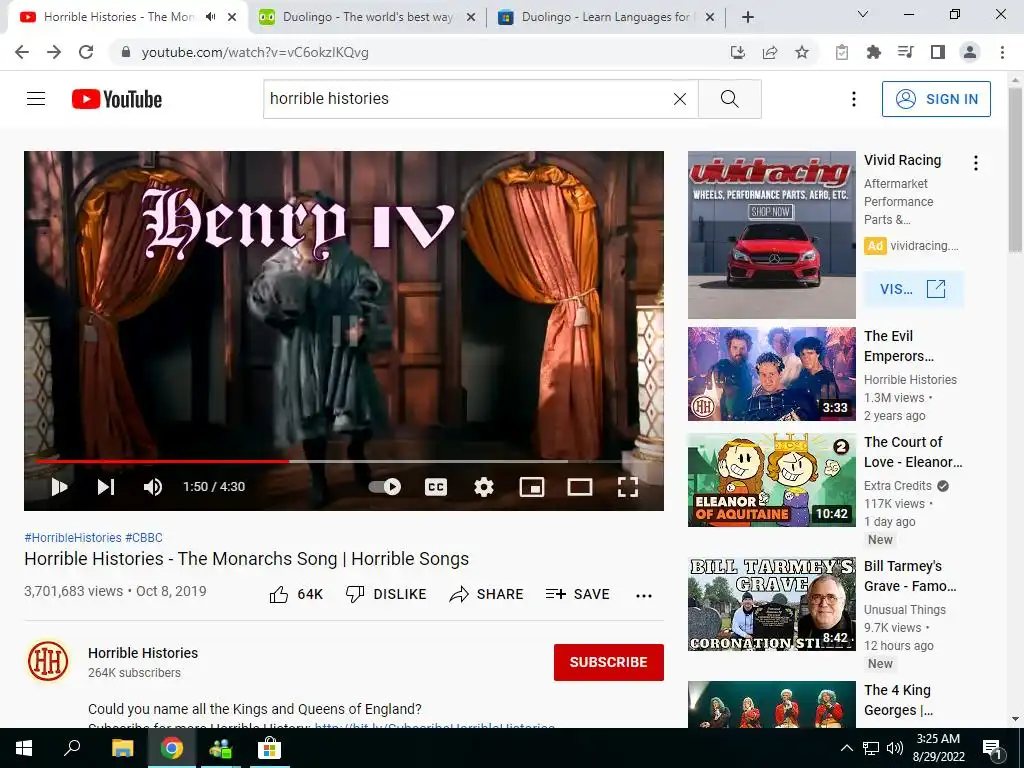Click the SIGN IN button
This screenshot has height=768, width=1024.
[x=936, y=99]
